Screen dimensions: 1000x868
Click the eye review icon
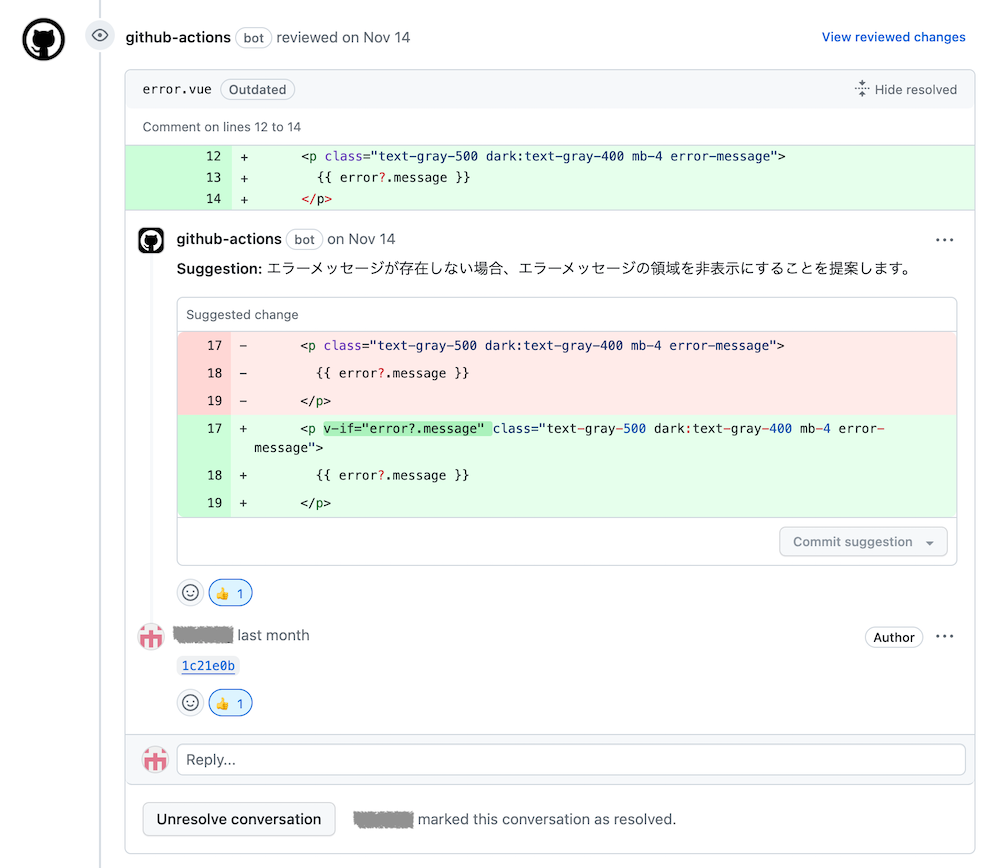point(99,36)
